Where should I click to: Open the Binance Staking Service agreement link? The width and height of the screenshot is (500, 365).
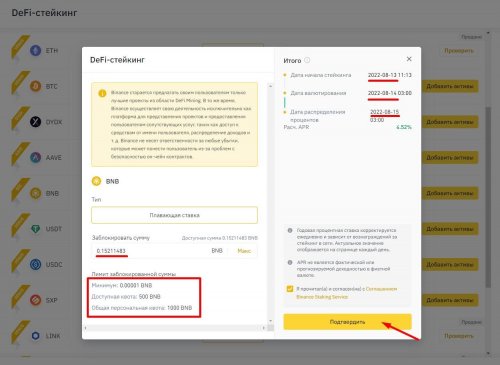point(347,293)
